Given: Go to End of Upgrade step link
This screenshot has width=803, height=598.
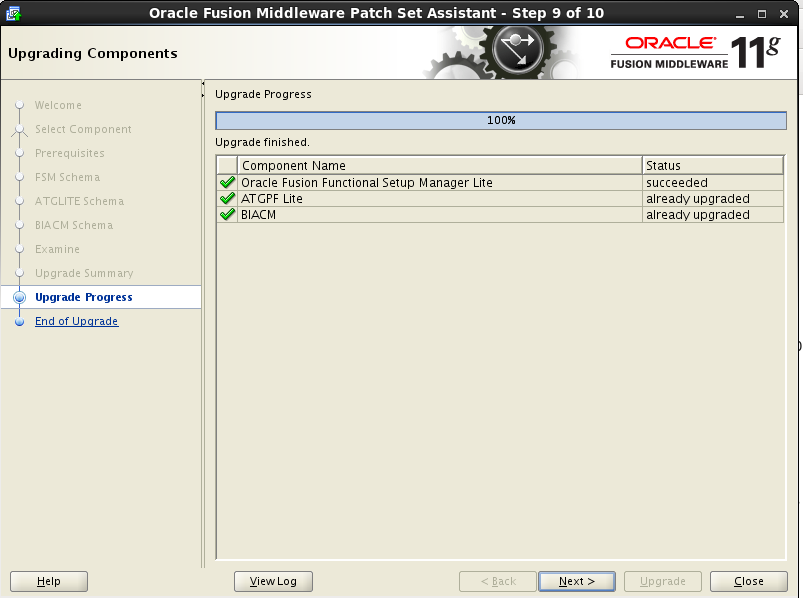Looking at the screenshot, I should (77, 321).
